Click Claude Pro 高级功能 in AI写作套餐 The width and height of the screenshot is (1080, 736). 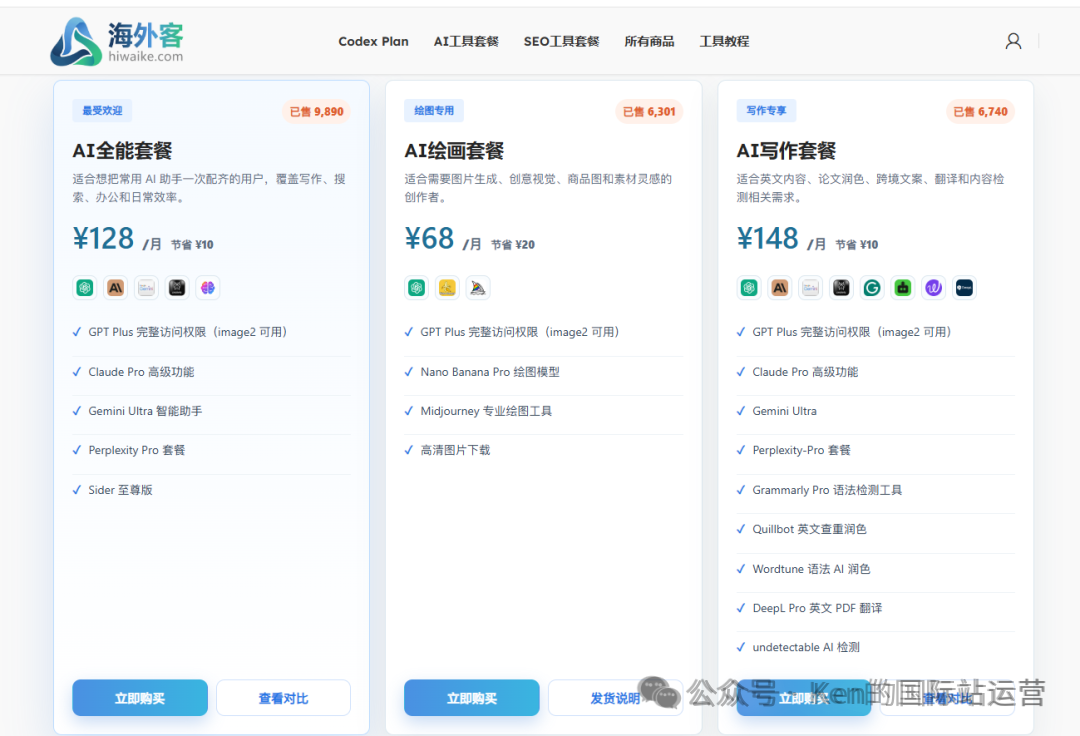[875, 372]
